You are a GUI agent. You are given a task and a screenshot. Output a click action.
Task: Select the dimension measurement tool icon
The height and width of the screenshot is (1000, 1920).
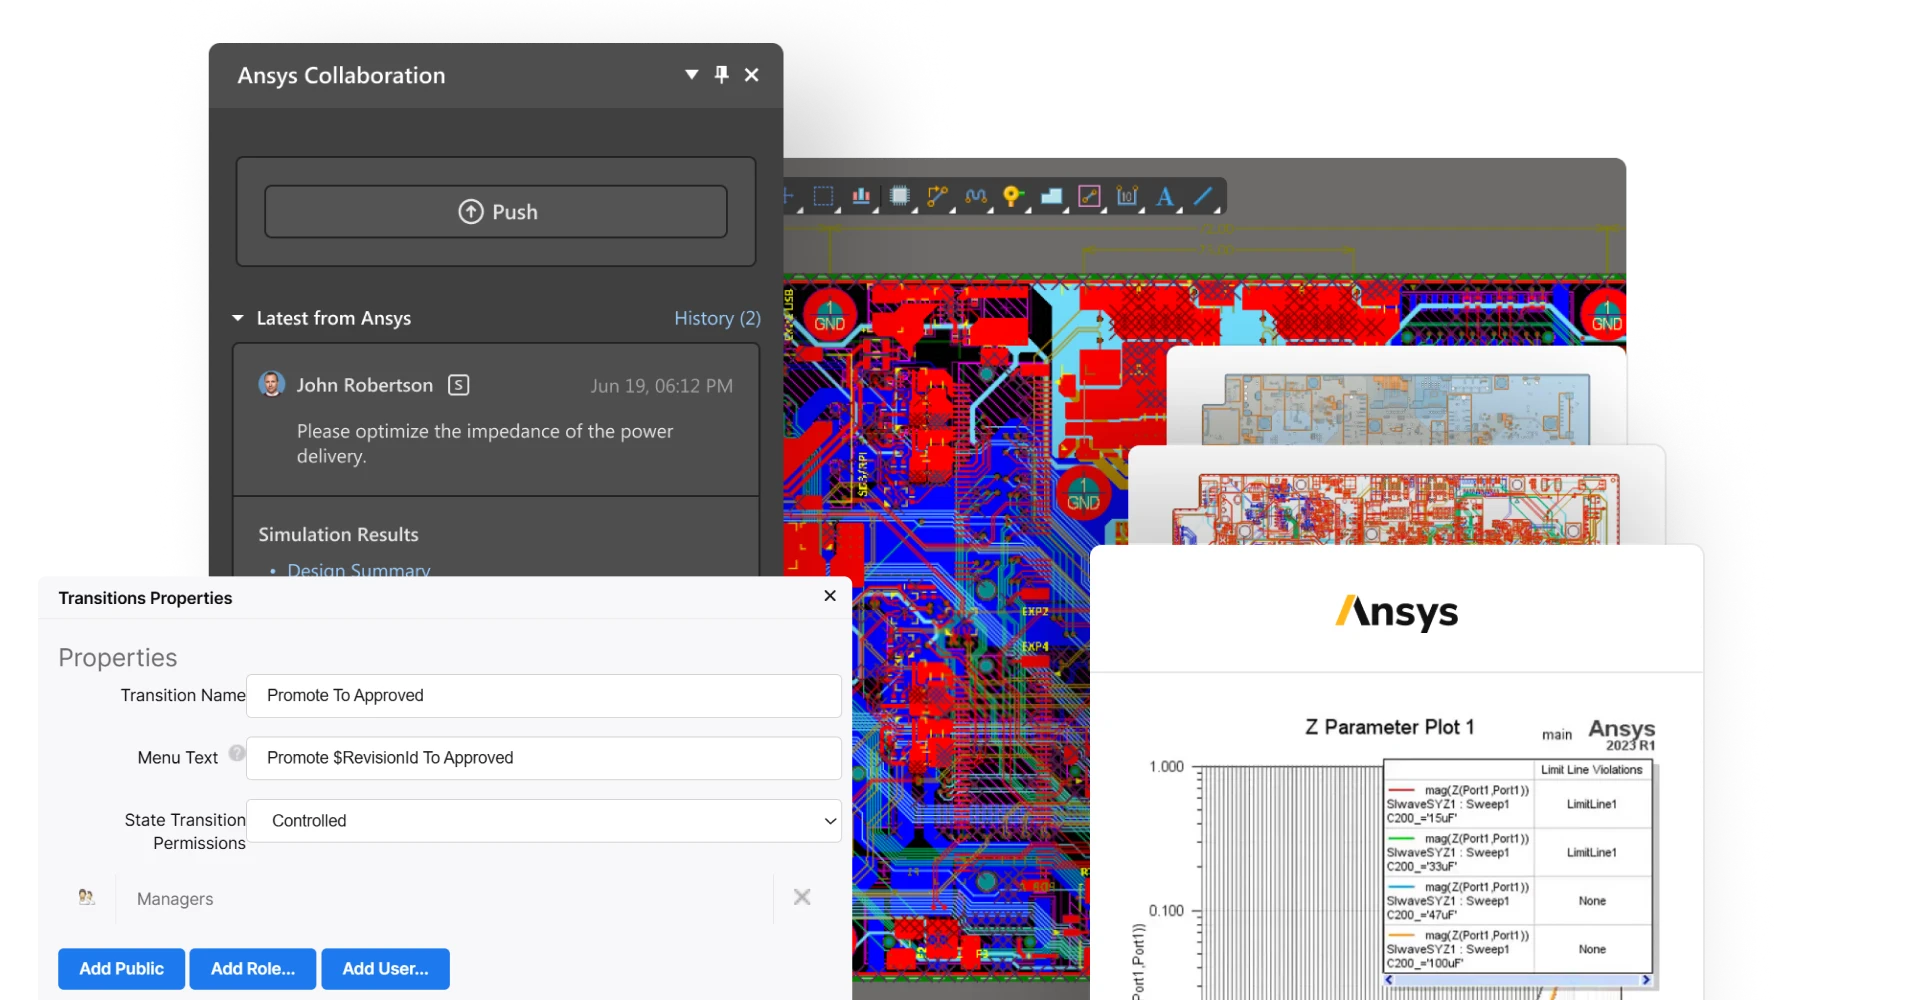click(1127, 196)
